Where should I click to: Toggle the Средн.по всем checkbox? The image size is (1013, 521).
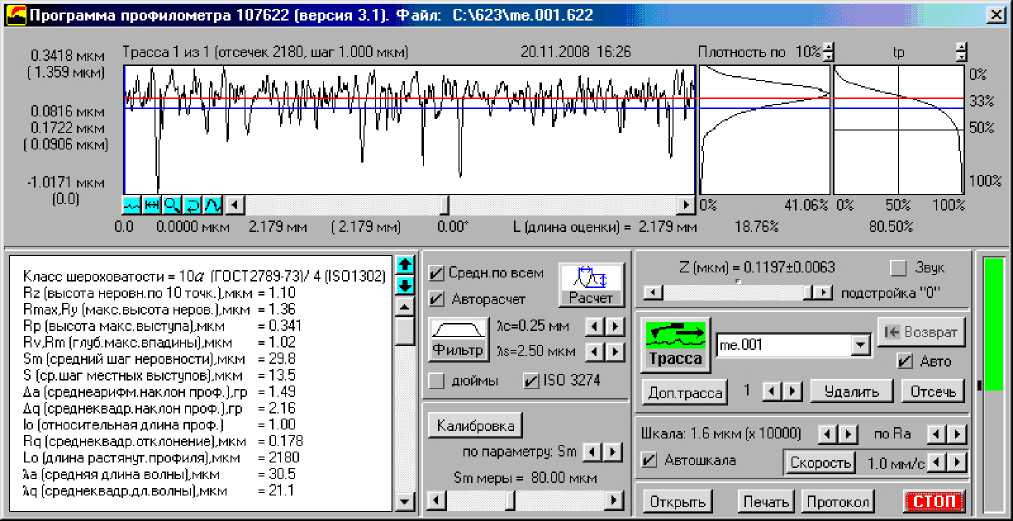[x=436, y=273]
